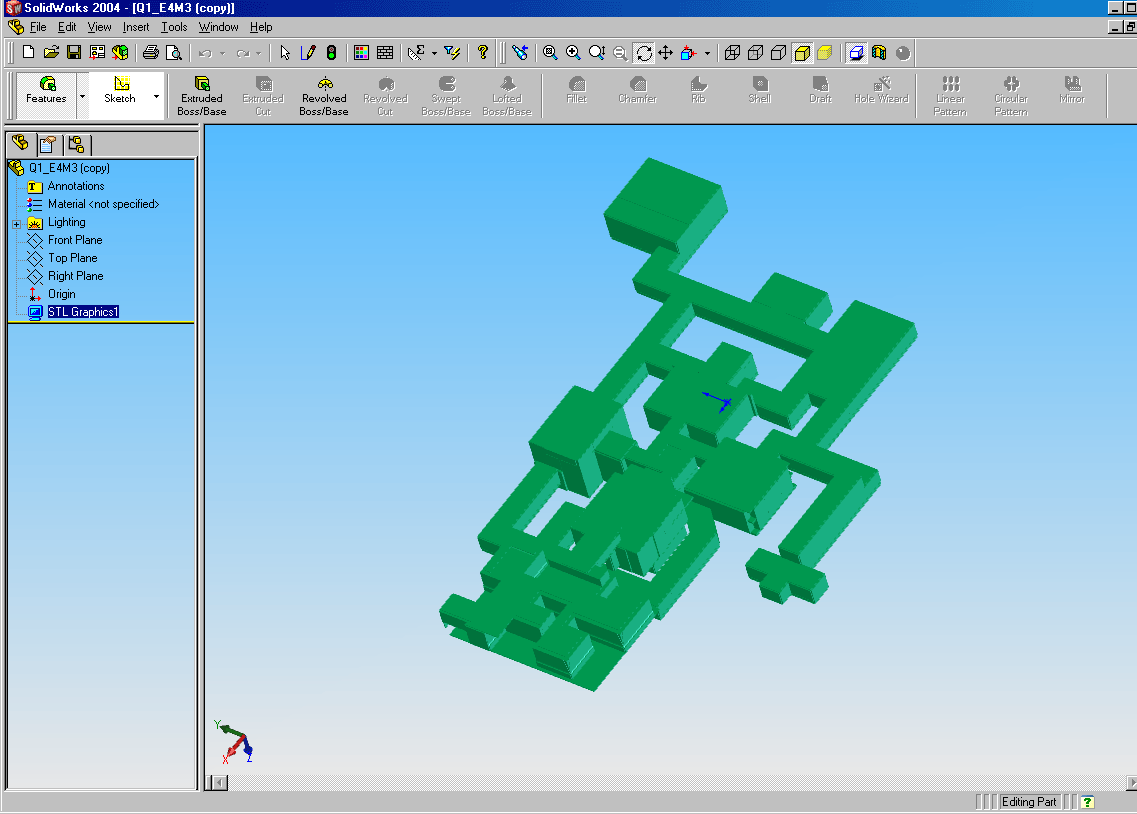Select the Rebuild traffic light icon

pos(331,52)
